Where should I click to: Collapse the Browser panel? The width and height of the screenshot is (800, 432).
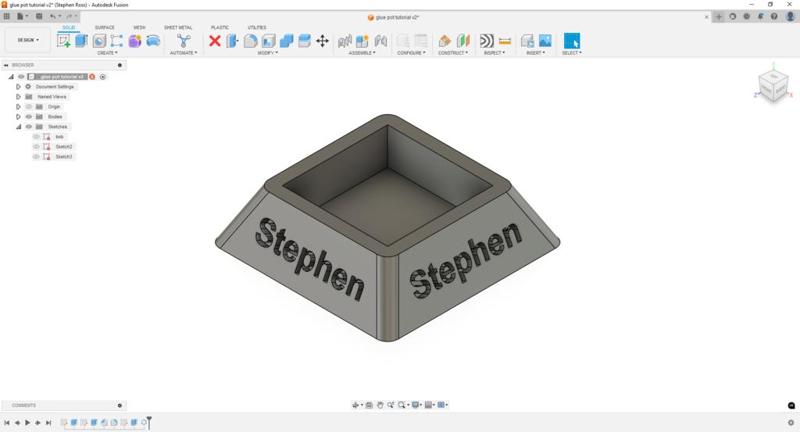(6, 65)
